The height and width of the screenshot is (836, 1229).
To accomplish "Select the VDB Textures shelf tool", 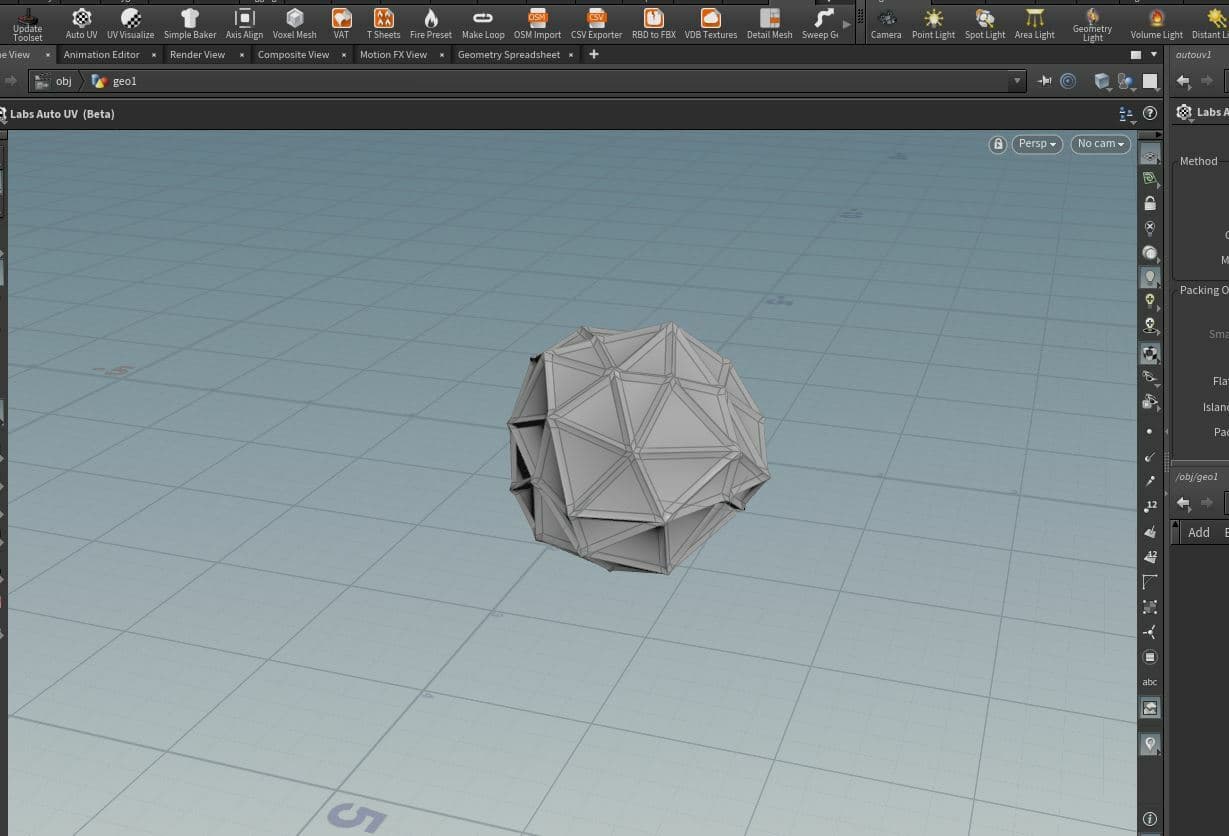I will click(x=710, y=24).
